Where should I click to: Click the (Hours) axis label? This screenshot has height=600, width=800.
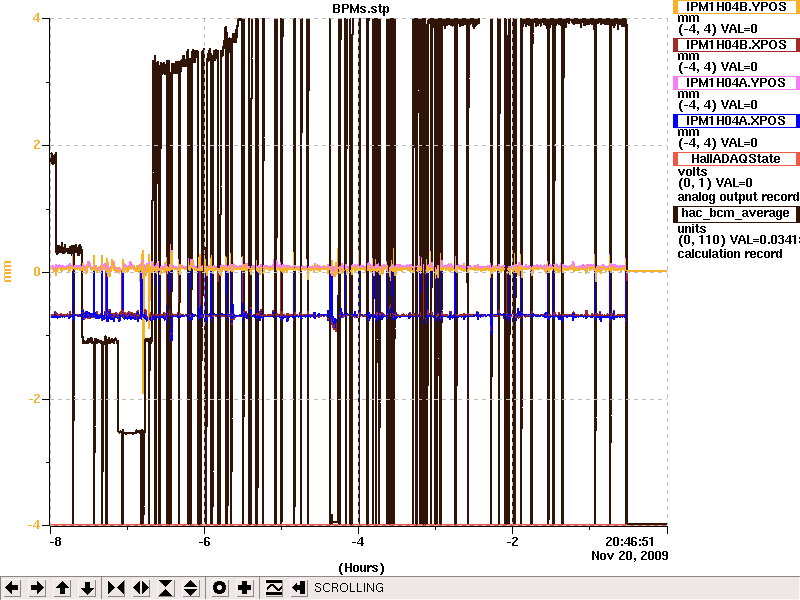click(x=361, y=568)
